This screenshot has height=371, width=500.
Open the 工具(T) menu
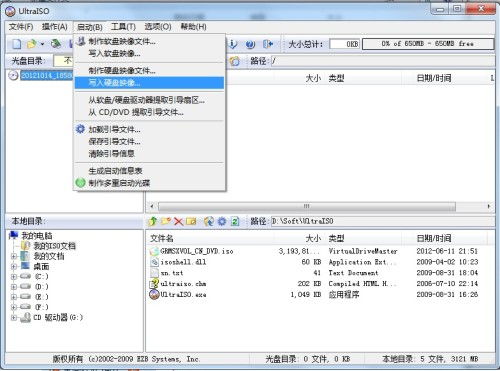(x=123, y=27)
